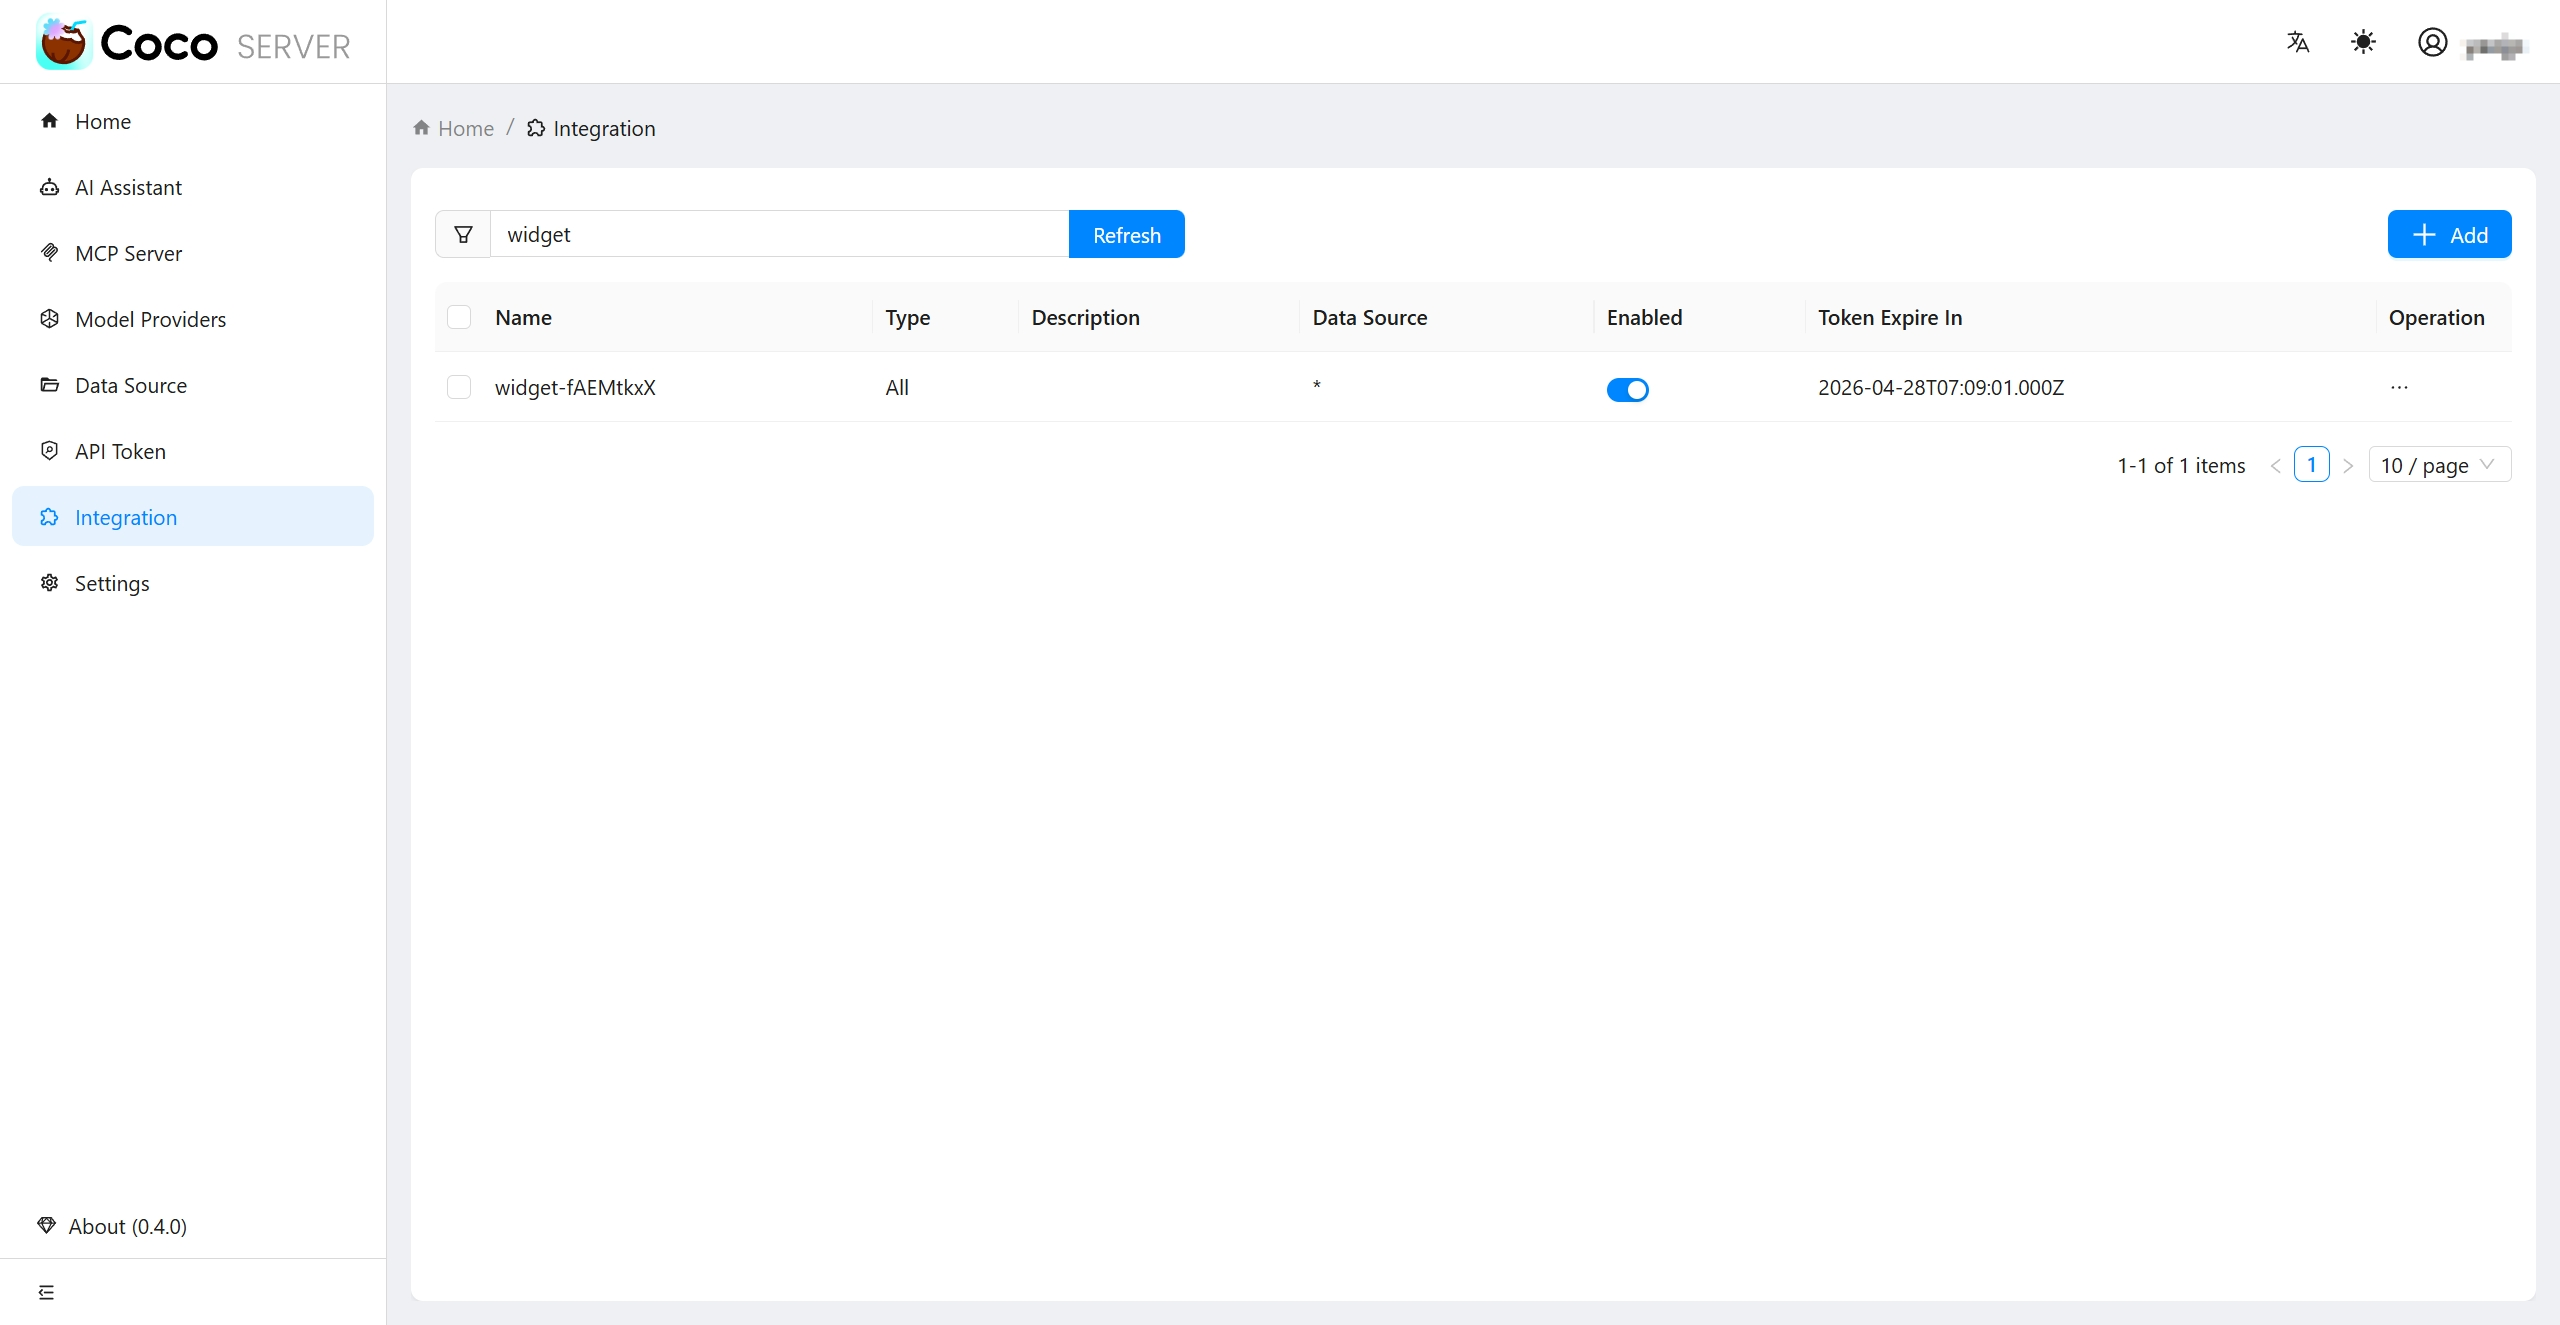Go to the Home menu item

click(193, 121)
